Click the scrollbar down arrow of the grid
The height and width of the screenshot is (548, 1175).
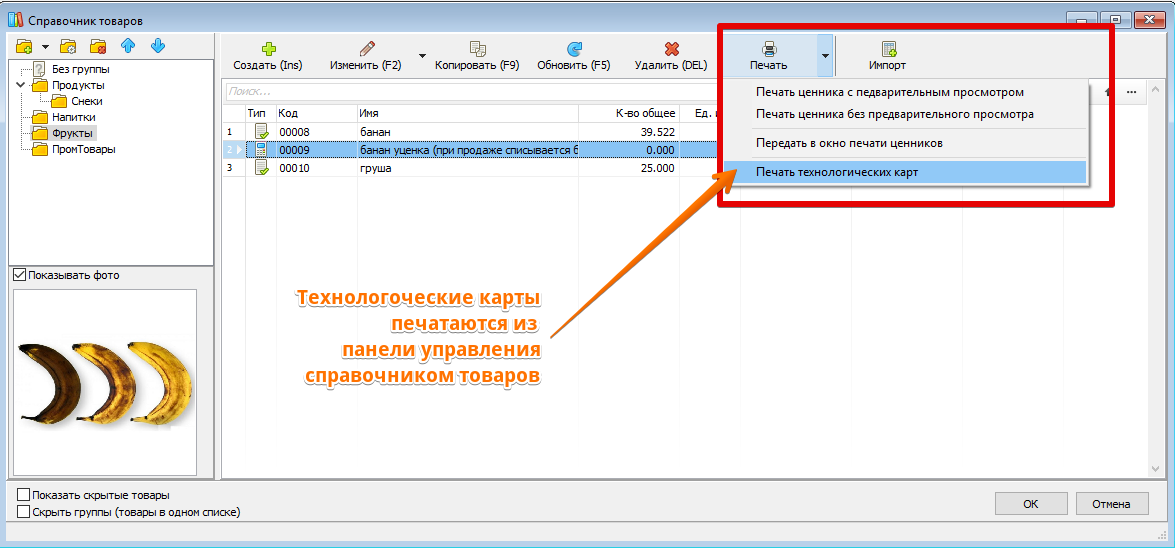[1155, 469]
